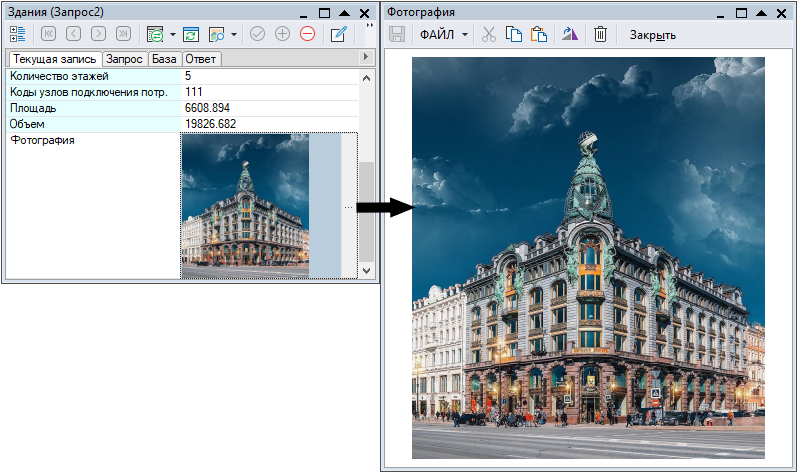Expand the dropdown arrow beside the search icon
797x472 pixels.
tap(234, 34)
